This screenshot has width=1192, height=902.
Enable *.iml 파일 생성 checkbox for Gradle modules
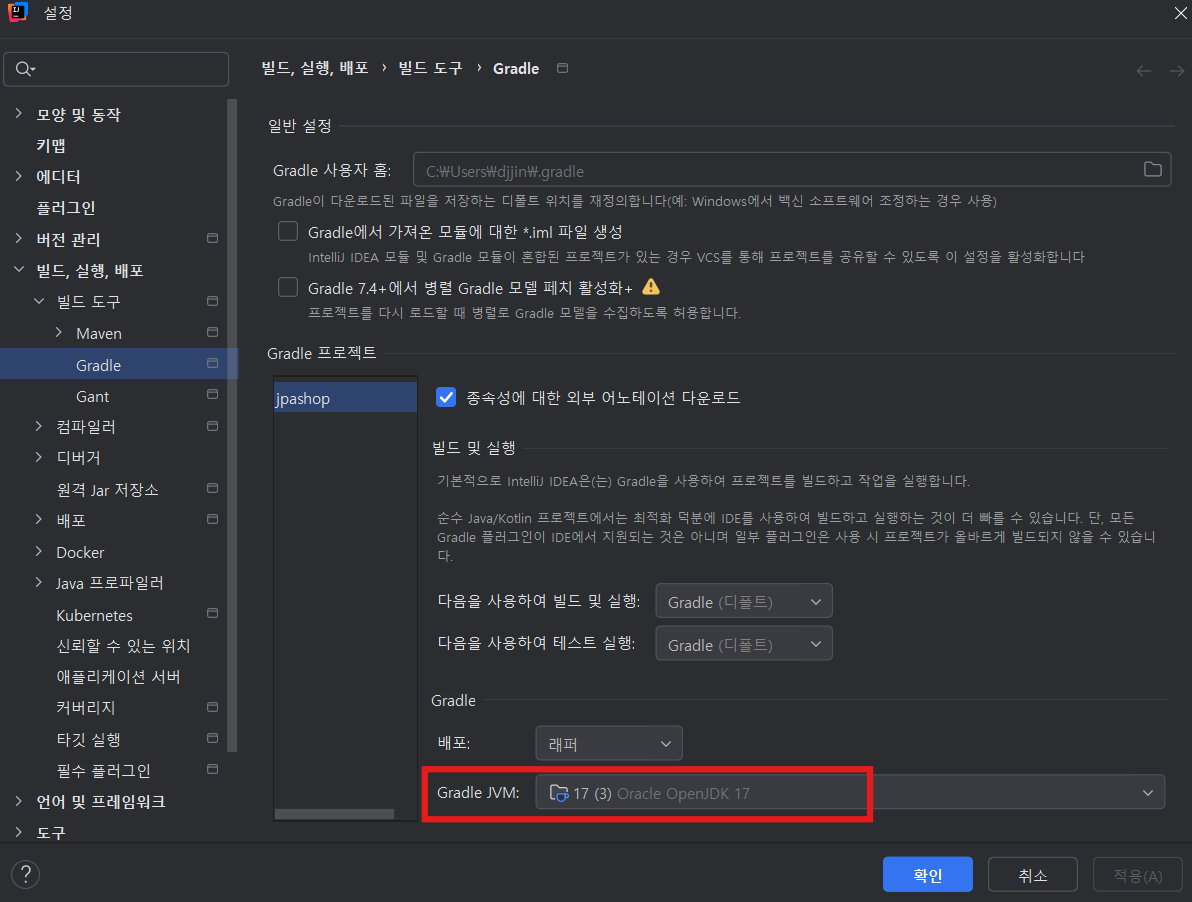tap(288, 231)
